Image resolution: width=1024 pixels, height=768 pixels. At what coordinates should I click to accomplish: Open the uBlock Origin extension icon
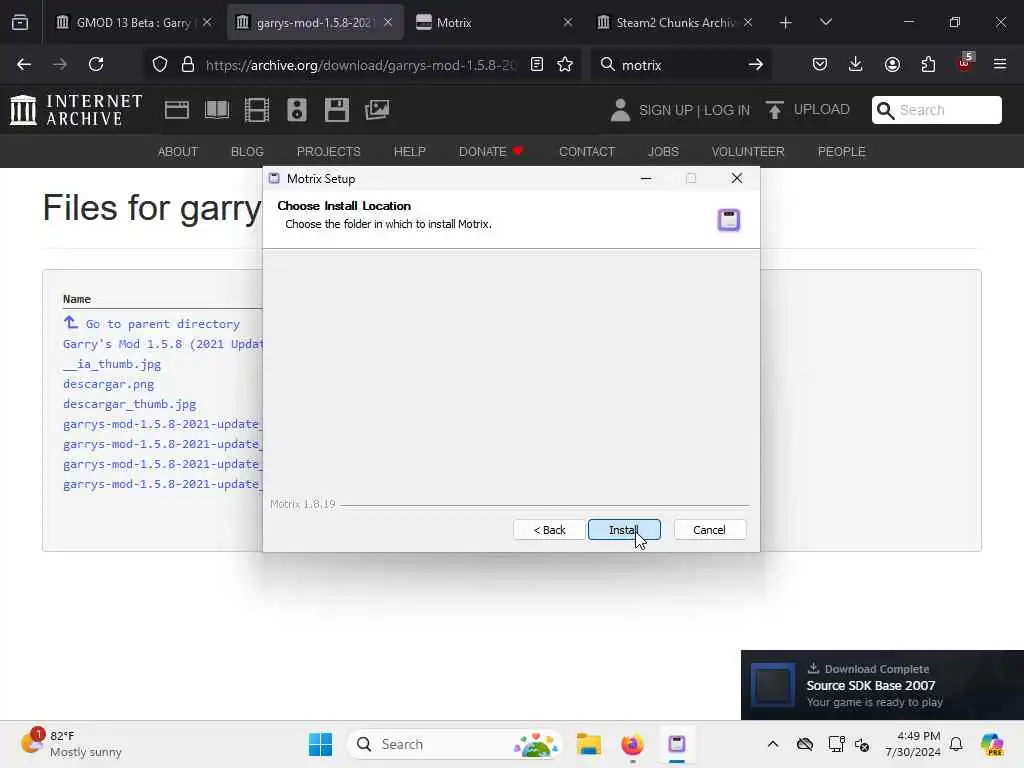click(965, 63)
